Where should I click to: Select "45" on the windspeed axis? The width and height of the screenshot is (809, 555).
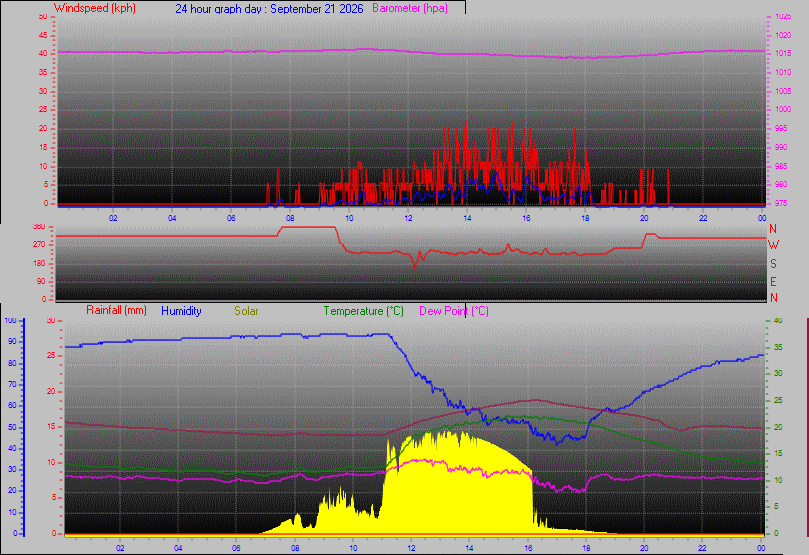[x=43, y=36]
